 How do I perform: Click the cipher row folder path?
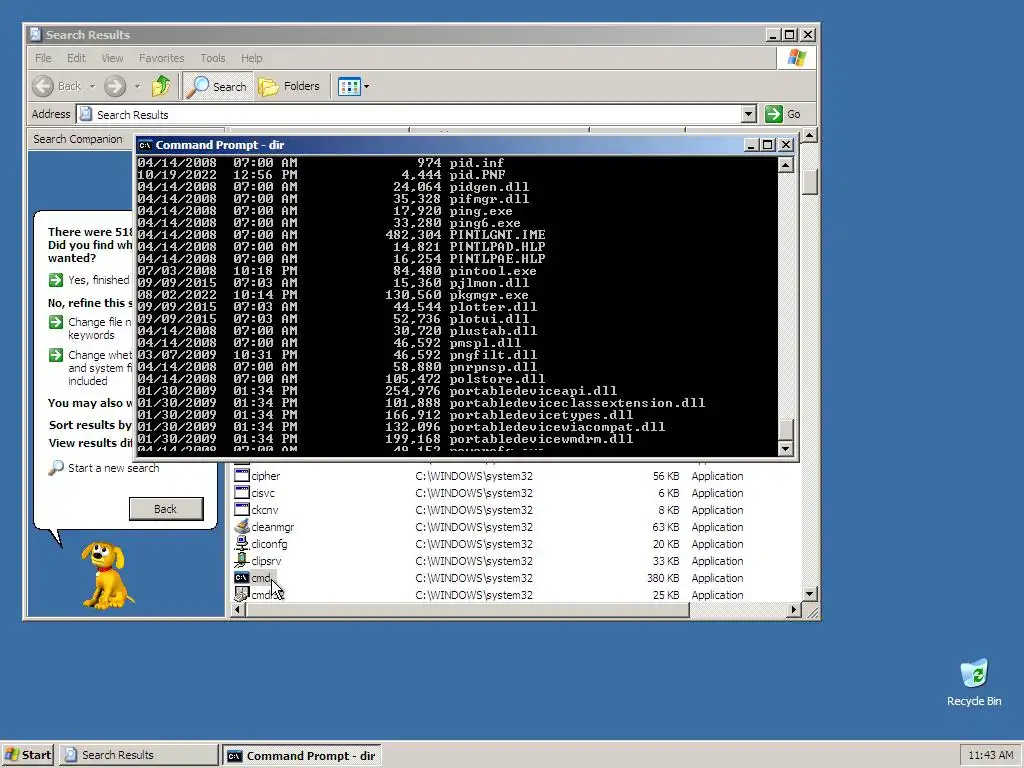pyautogui.click(x=474, y=476)
